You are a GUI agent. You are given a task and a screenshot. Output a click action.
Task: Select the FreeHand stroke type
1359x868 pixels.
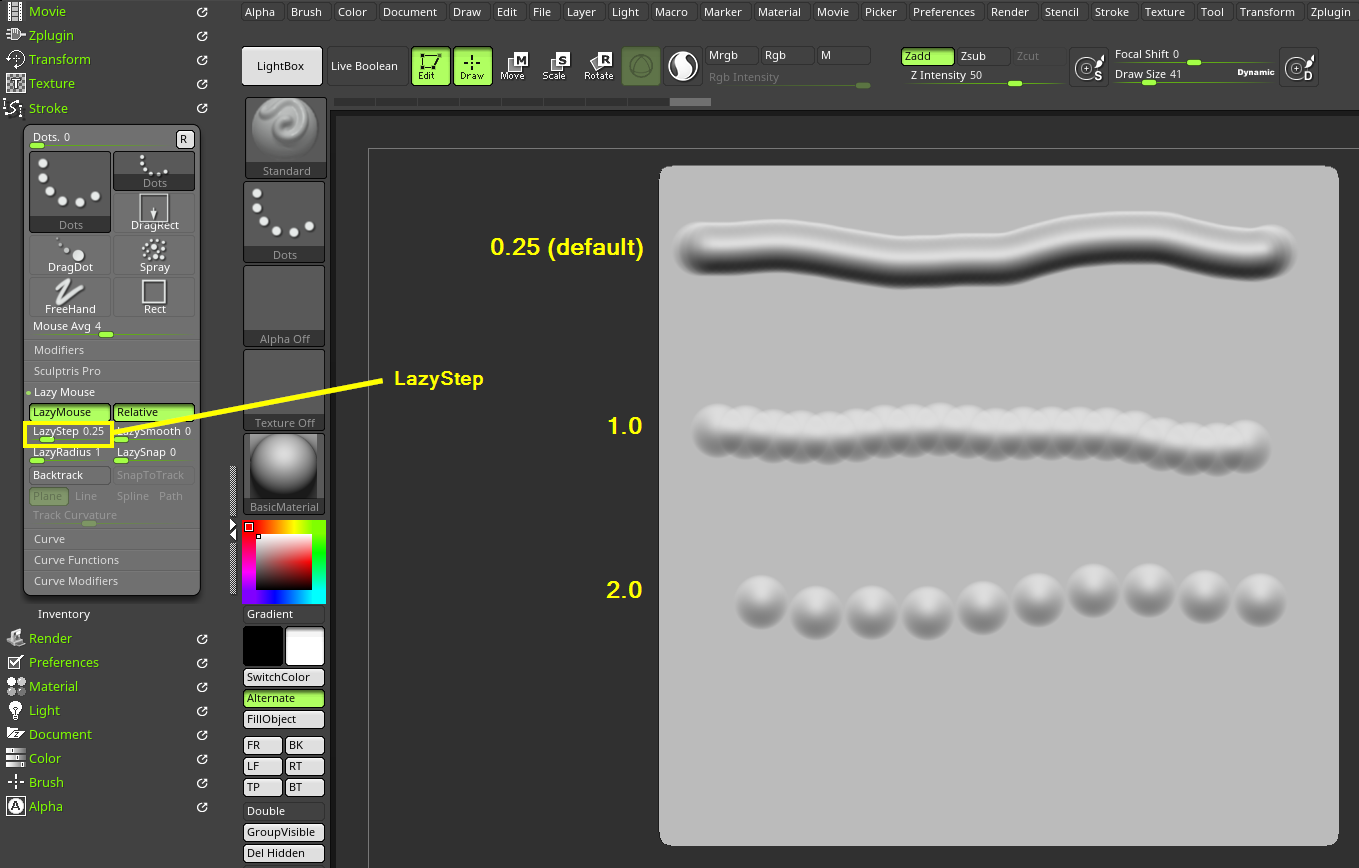(70, 297)
